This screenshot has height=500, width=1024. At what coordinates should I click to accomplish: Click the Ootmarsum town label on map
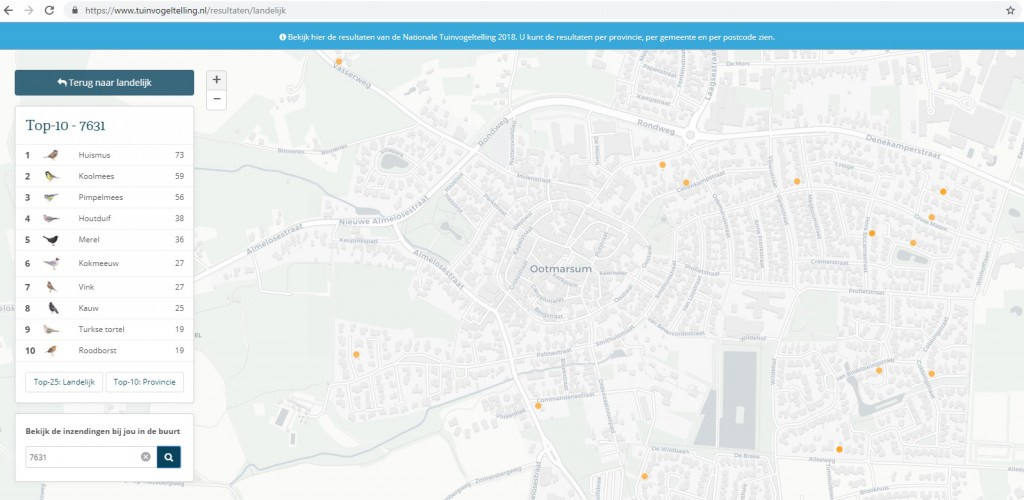(x=553, y=271)
